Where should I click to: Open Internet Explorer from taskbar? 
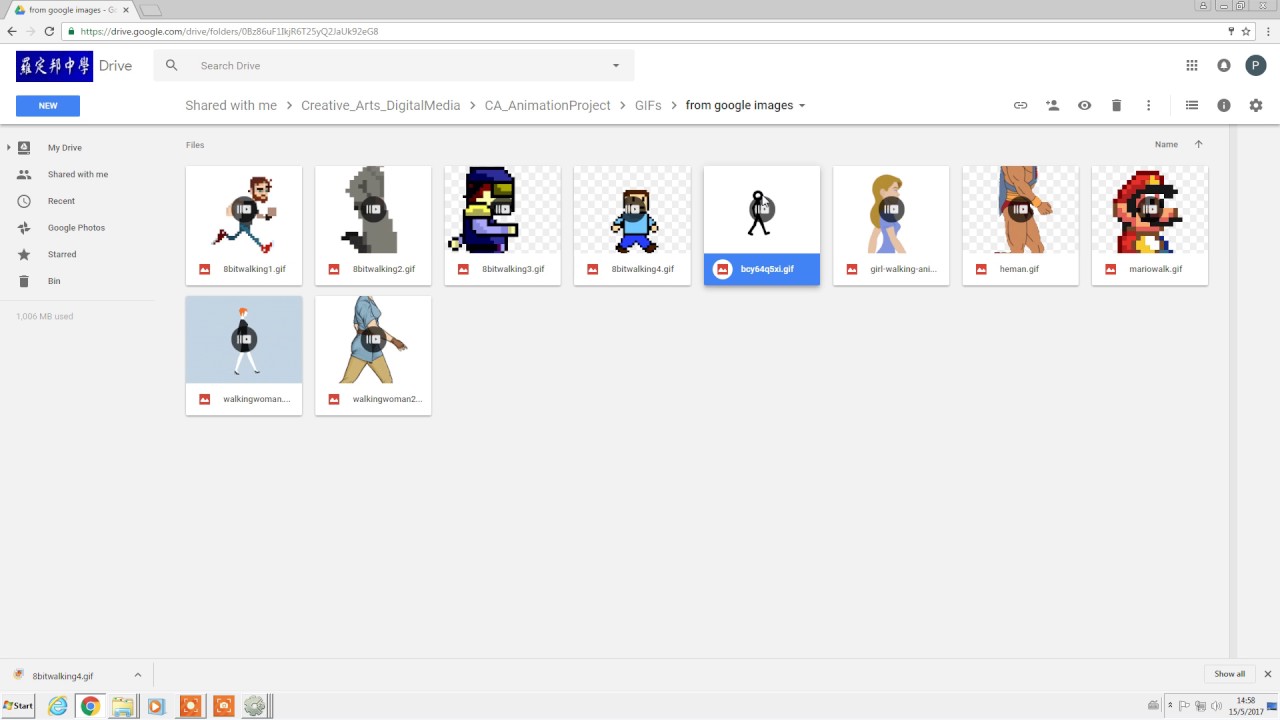(x=58, y=706)
